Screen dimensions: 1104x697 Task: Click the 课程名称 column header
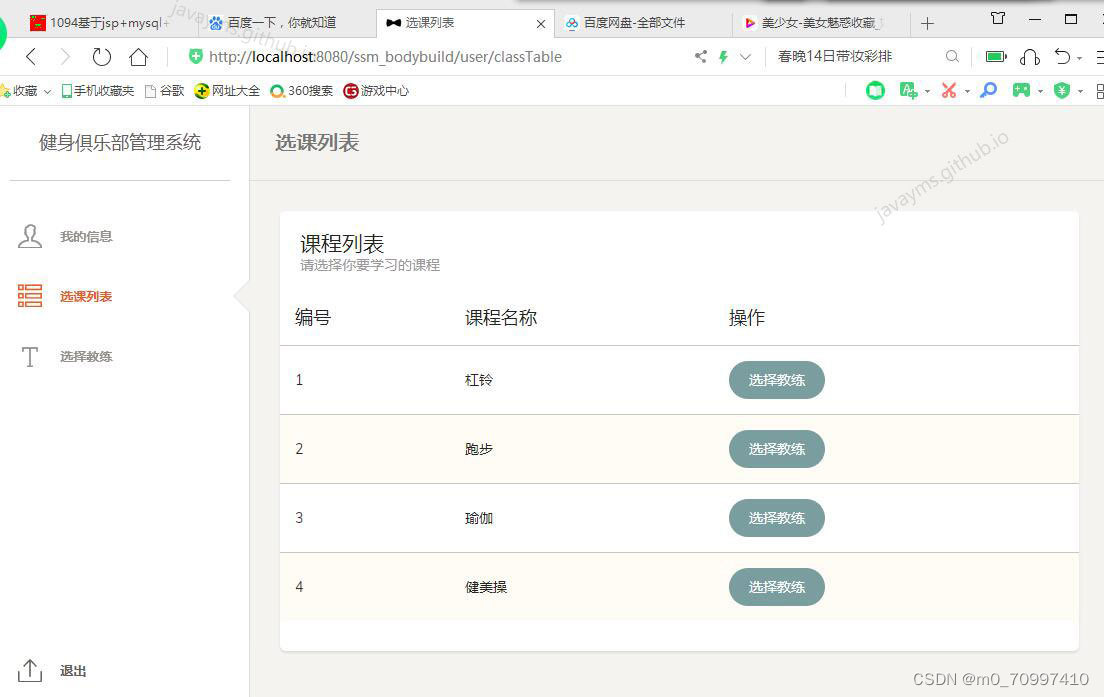[x=501, y=318]
